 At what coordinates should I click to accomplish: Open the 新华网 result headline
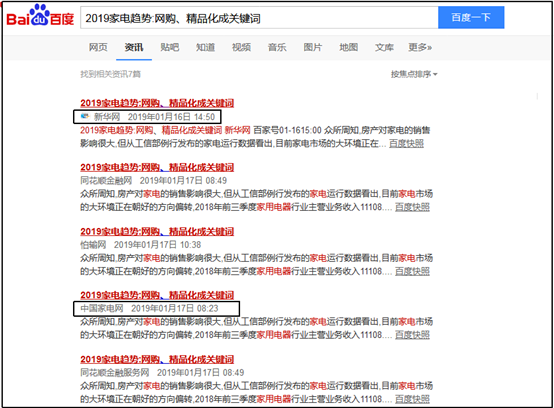157,103
